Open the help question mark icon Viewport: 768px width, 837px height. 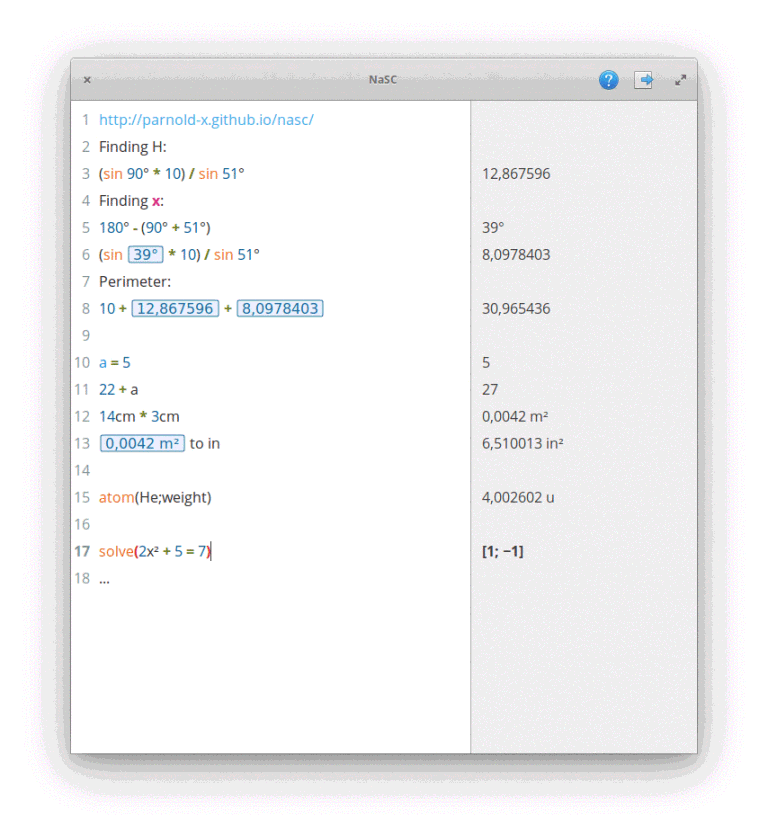(608, 80)
